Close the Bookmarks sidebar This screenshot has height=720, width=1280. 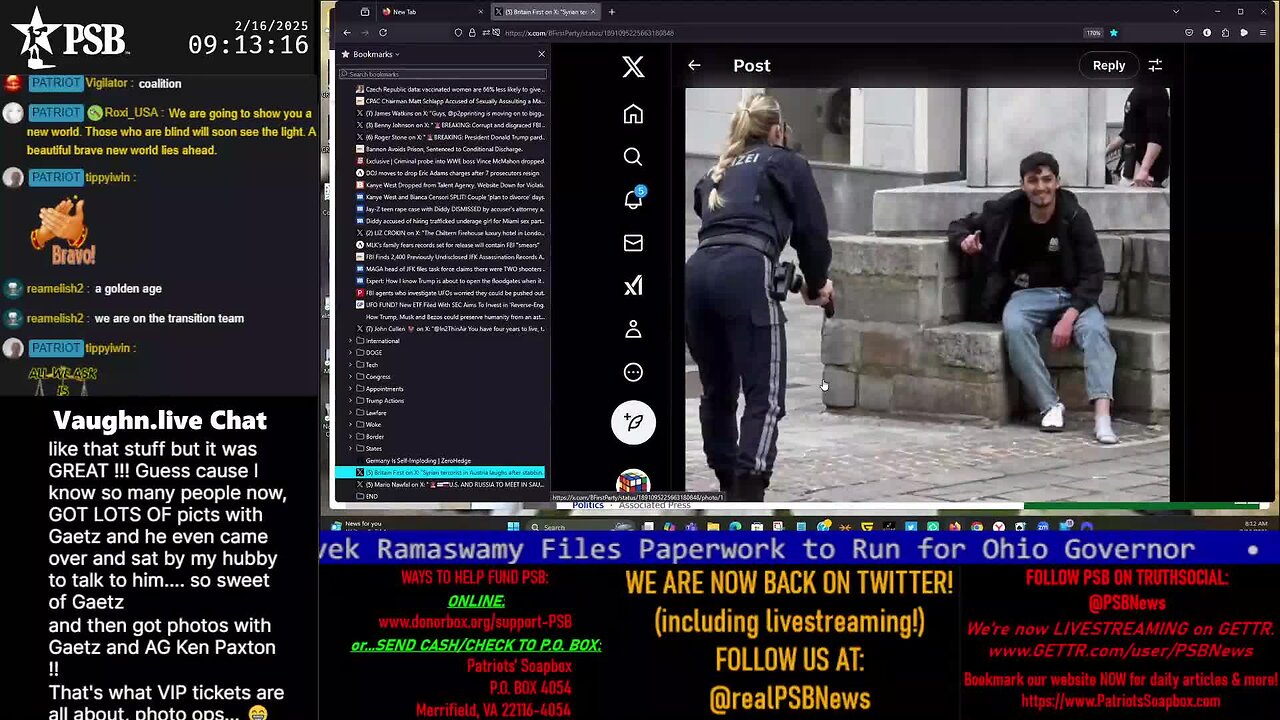click(x=541, y=54)
